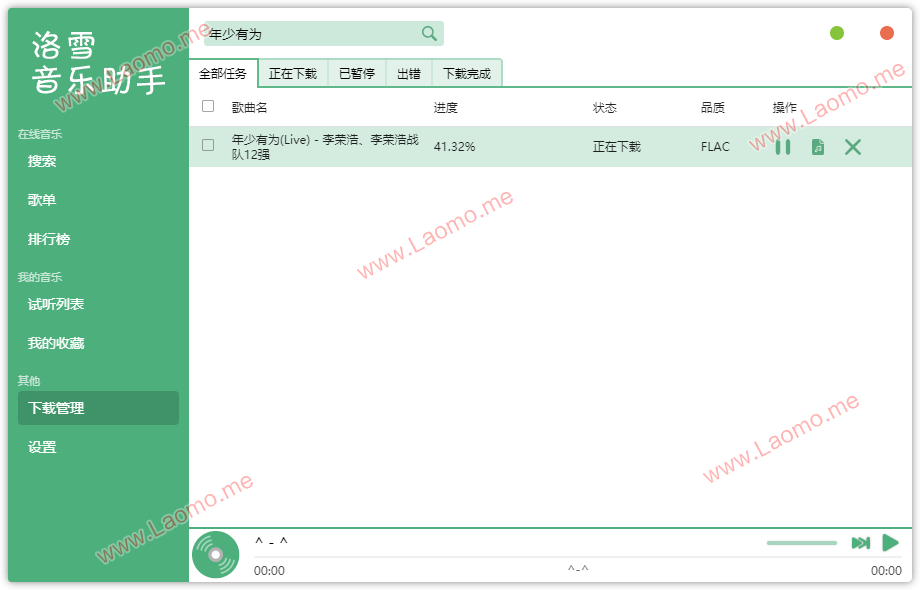Click song title 年少有为(Live) - 李荣浩

[324, 147]
